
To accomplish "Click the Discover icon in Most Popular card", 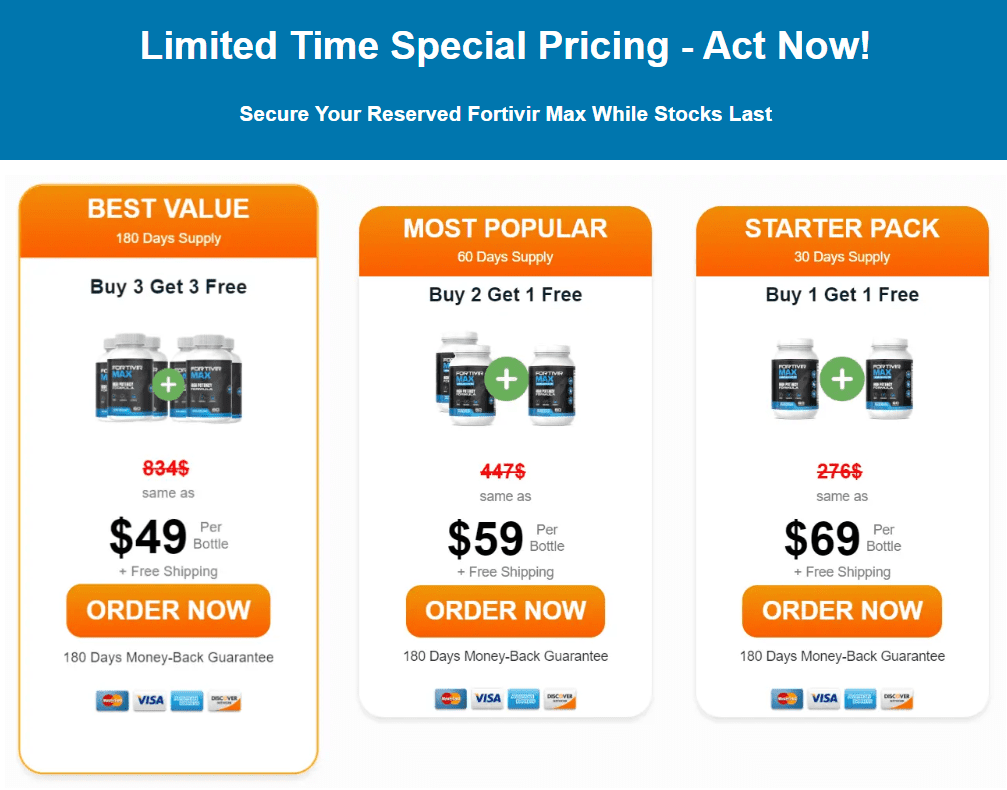I will (560, 699).
